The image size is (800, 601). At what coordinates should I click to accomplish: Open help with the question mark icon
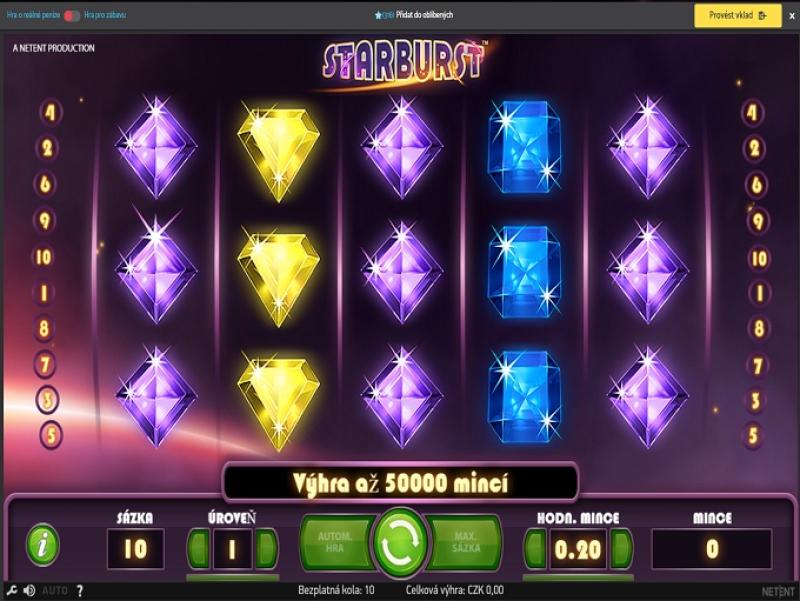[80, 591]
